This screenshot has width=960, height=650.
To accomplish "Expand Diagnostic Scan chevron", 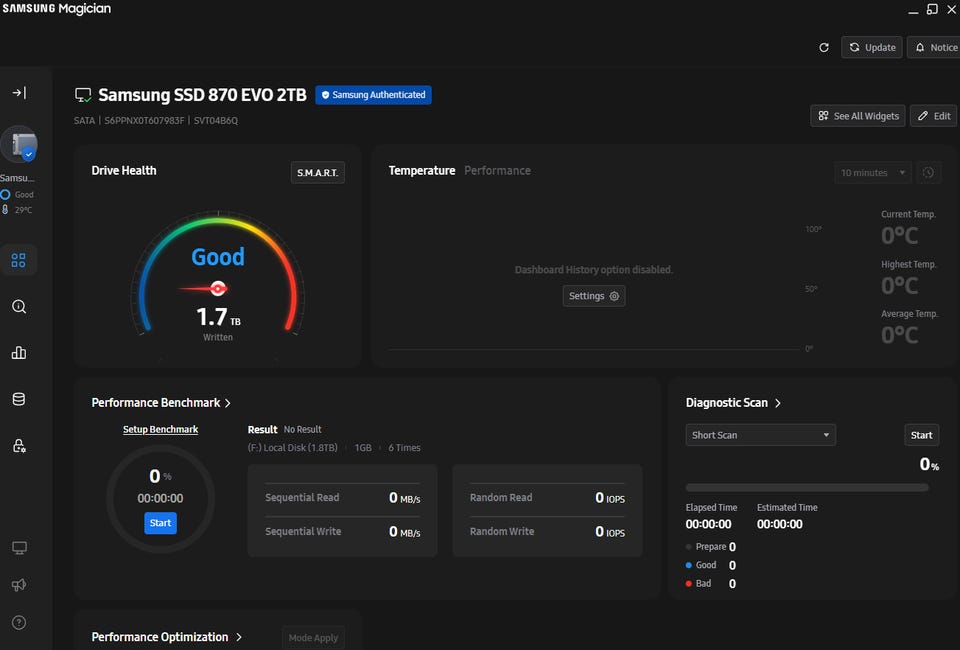I will tap(778, 403).
